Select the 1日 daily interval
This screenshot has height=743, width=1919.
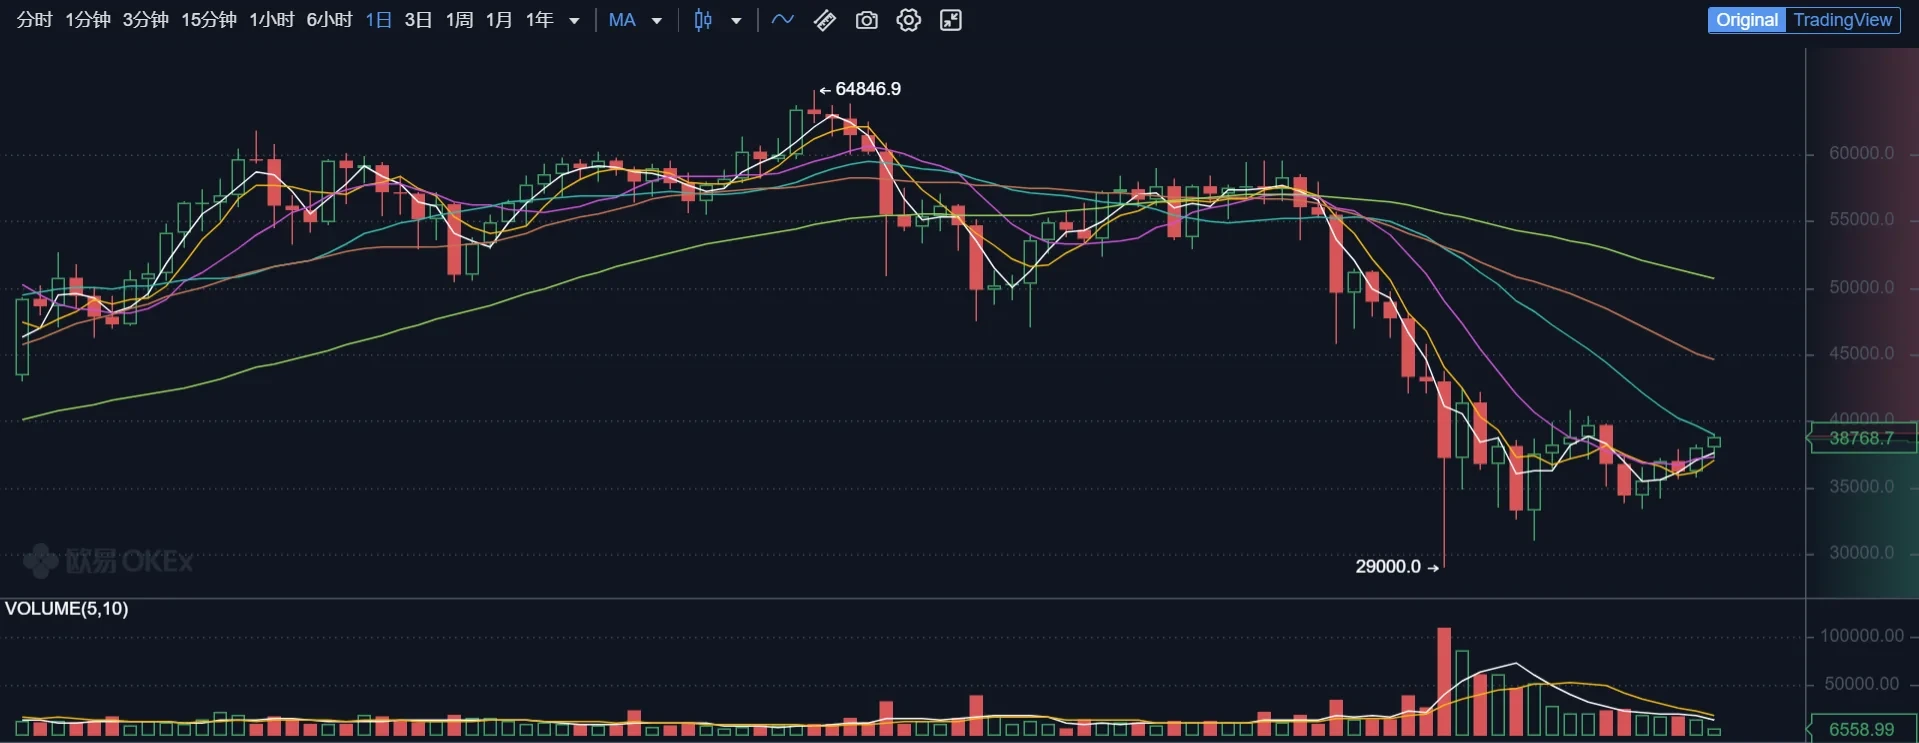pyautogui.click(x=378, y=20)
